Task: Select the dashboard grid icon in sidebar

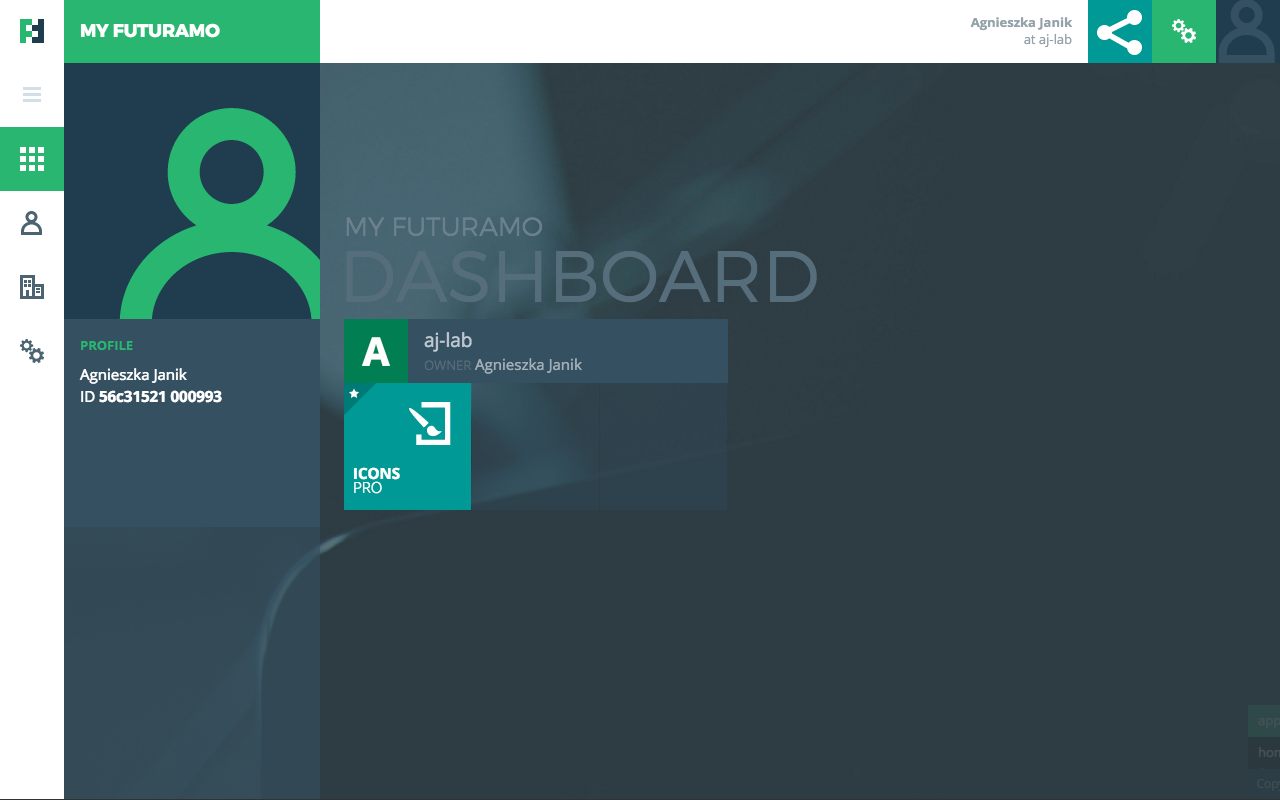Action: coord(32,159)
